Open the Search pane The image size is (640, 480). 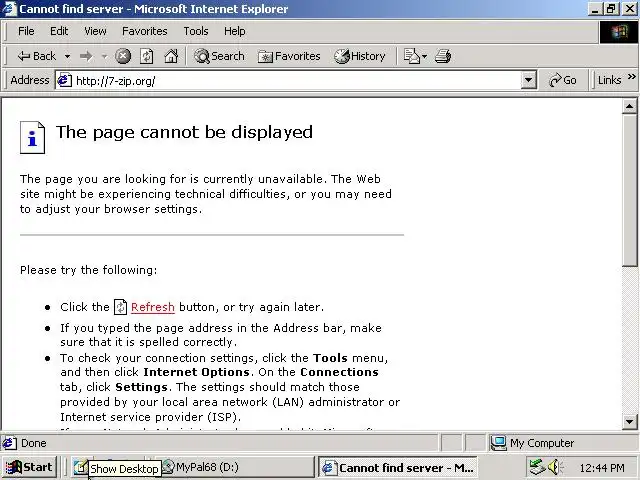[220, 56]
